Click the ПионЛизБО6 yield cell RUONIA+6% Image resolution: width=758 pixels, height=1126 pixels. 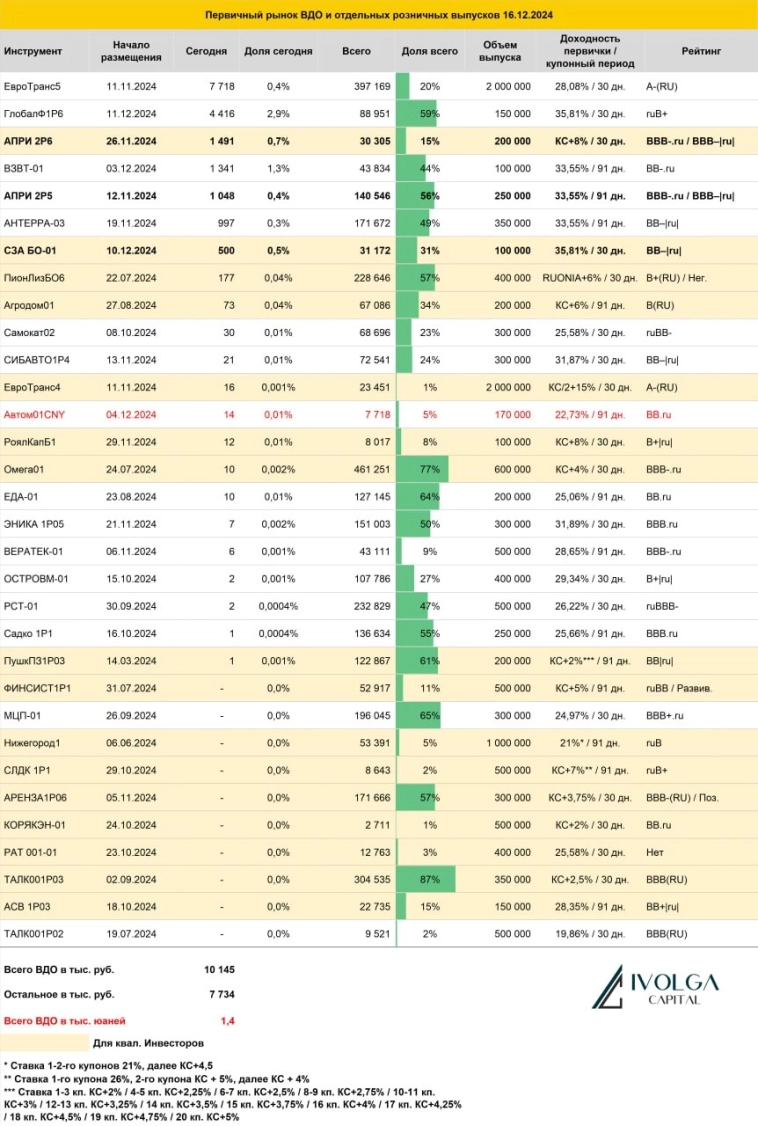click(x=589, y=277)
